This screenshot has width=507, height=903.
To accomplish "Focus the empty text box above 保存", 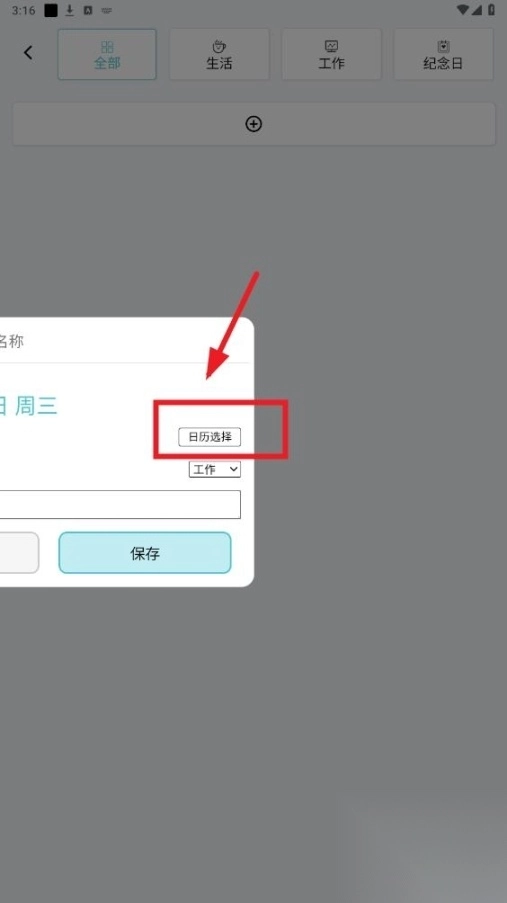I will pos(120,504).
